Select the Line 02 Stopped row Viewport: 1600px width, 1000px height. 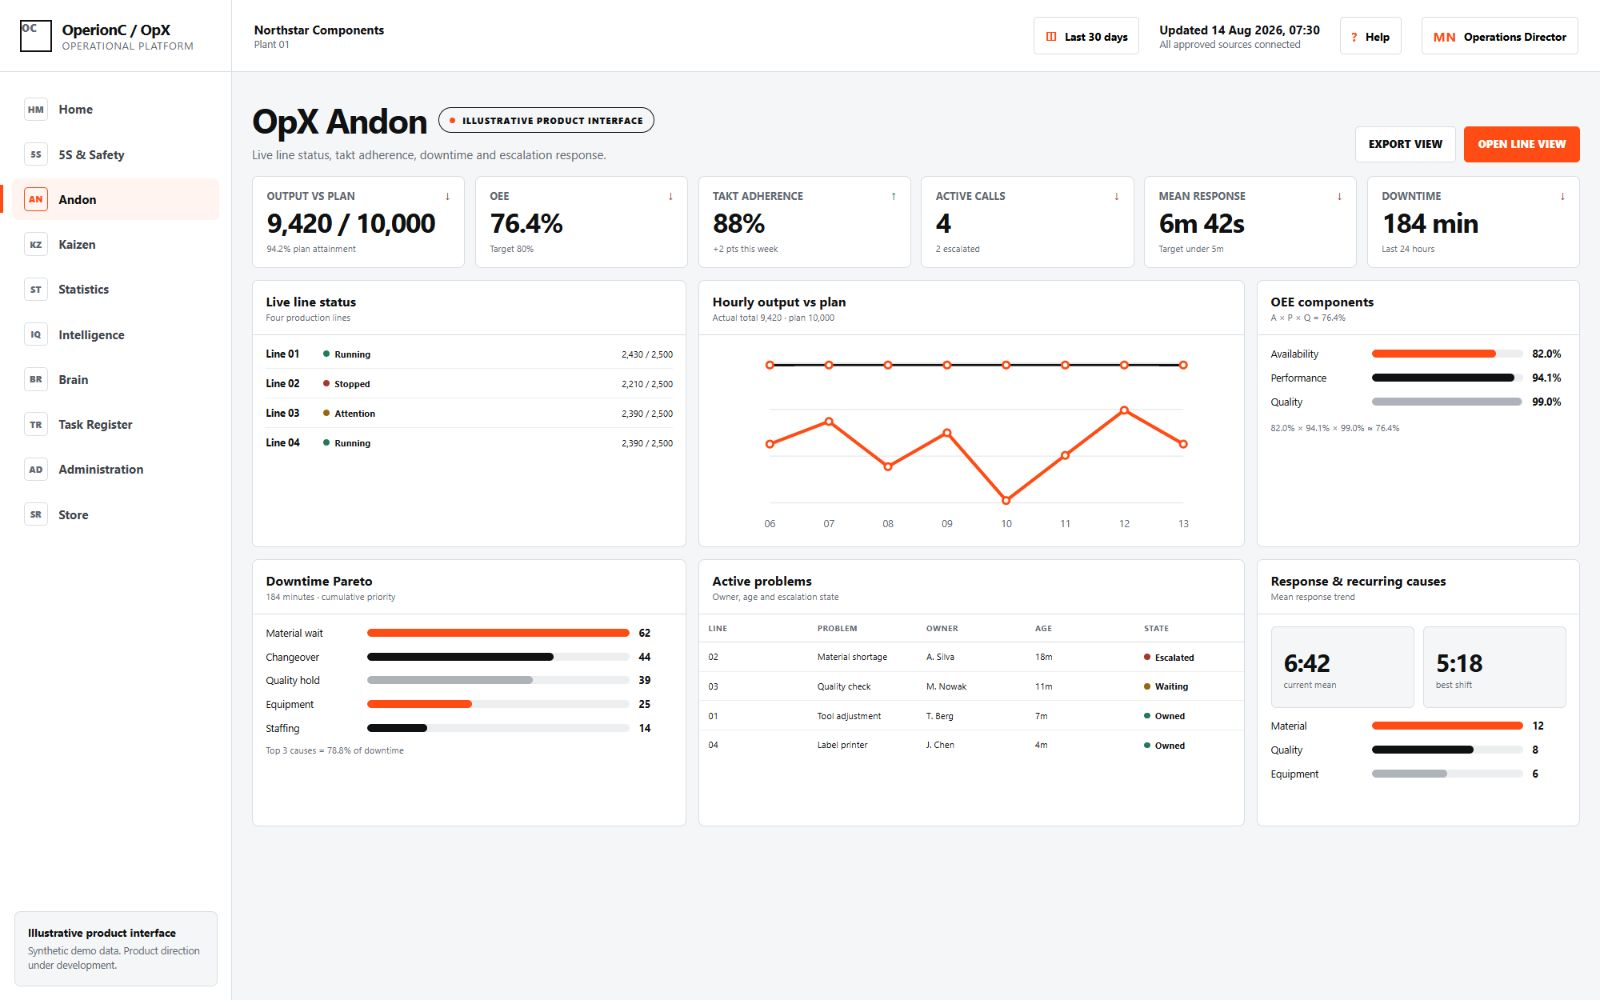(469, 384)
